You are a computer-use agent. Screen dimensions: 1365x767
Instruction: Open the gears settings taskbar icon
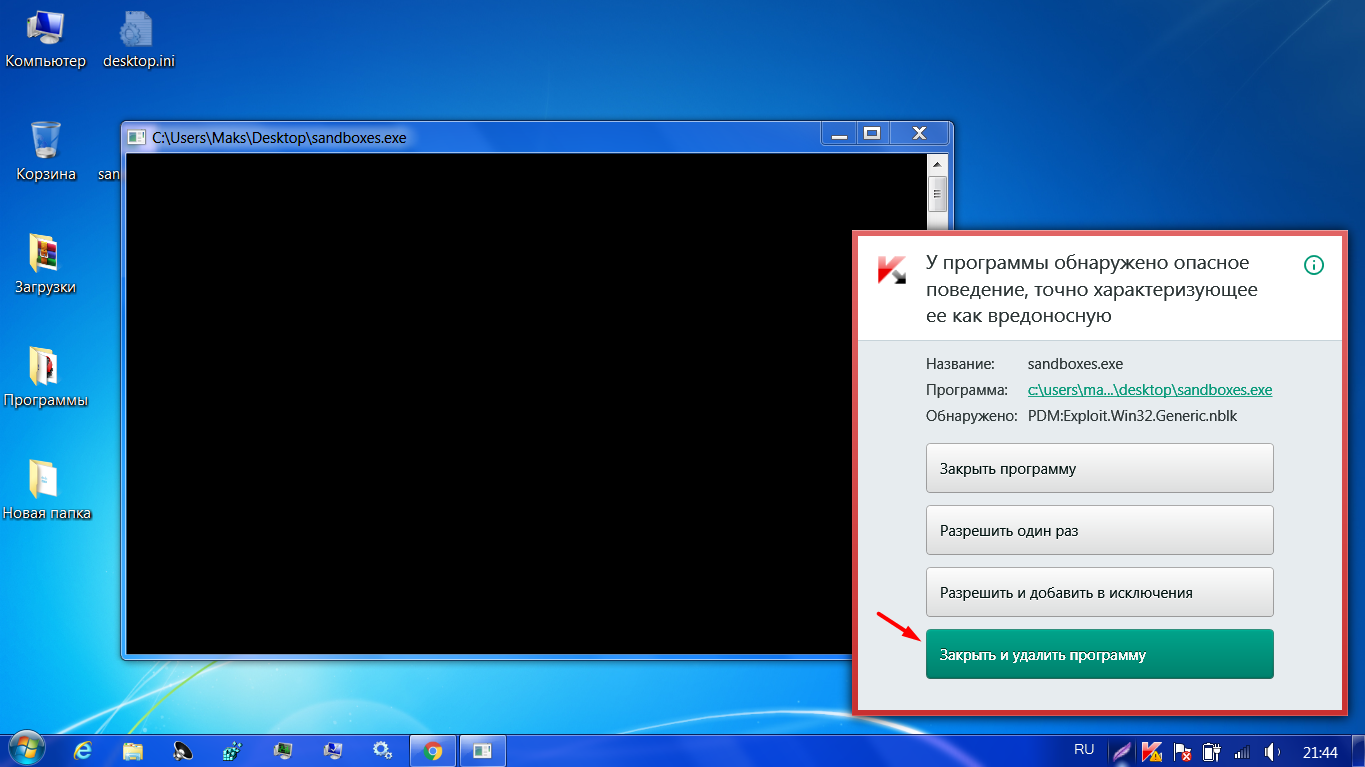click(382, 751)
